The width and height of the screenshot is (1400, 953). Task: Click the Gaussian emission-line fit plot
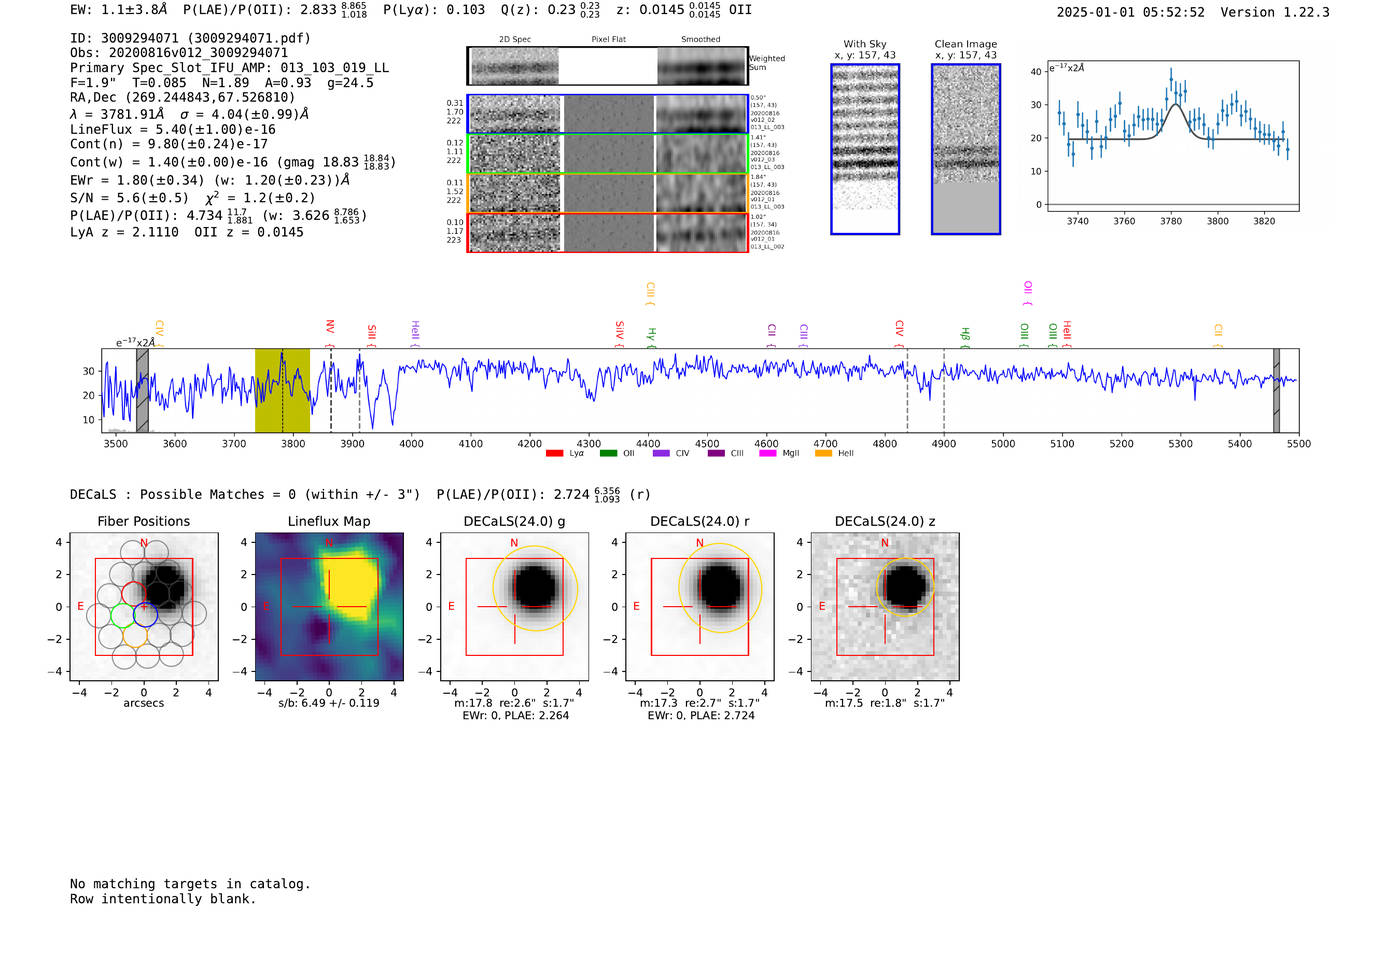pos(1173,136)
